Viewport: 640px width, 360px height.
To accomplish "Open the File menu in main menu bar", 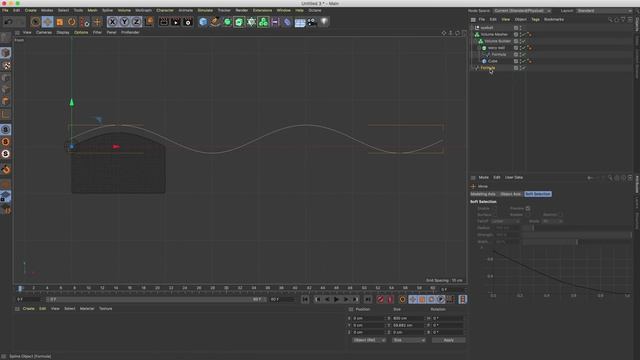I will pyautogui.click(x=5, y=10).
